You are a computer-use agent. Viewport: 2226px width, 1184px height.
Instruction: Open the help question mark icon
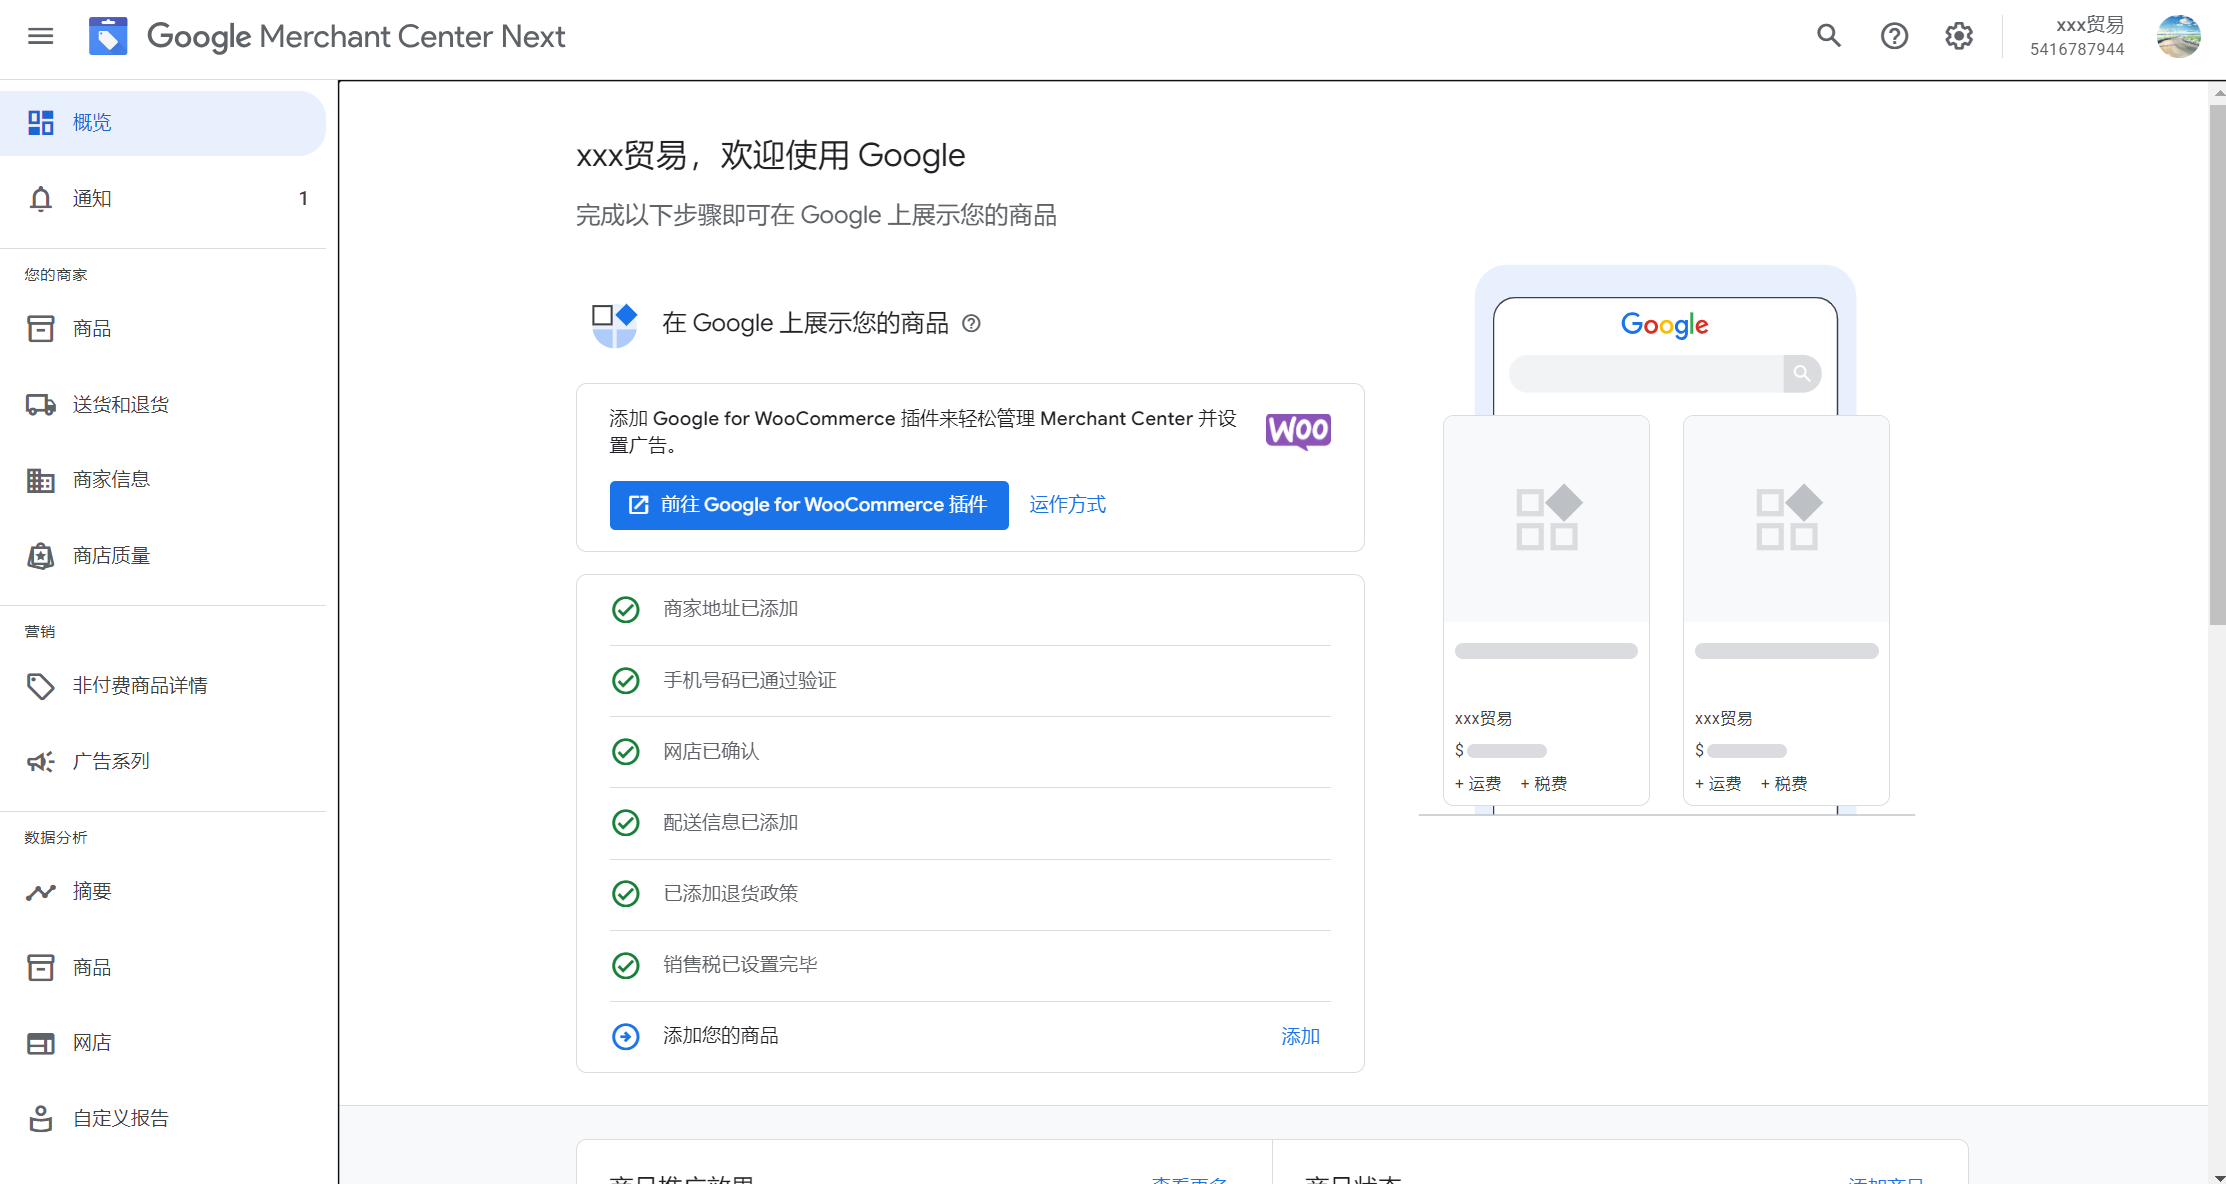(1894, 37)
